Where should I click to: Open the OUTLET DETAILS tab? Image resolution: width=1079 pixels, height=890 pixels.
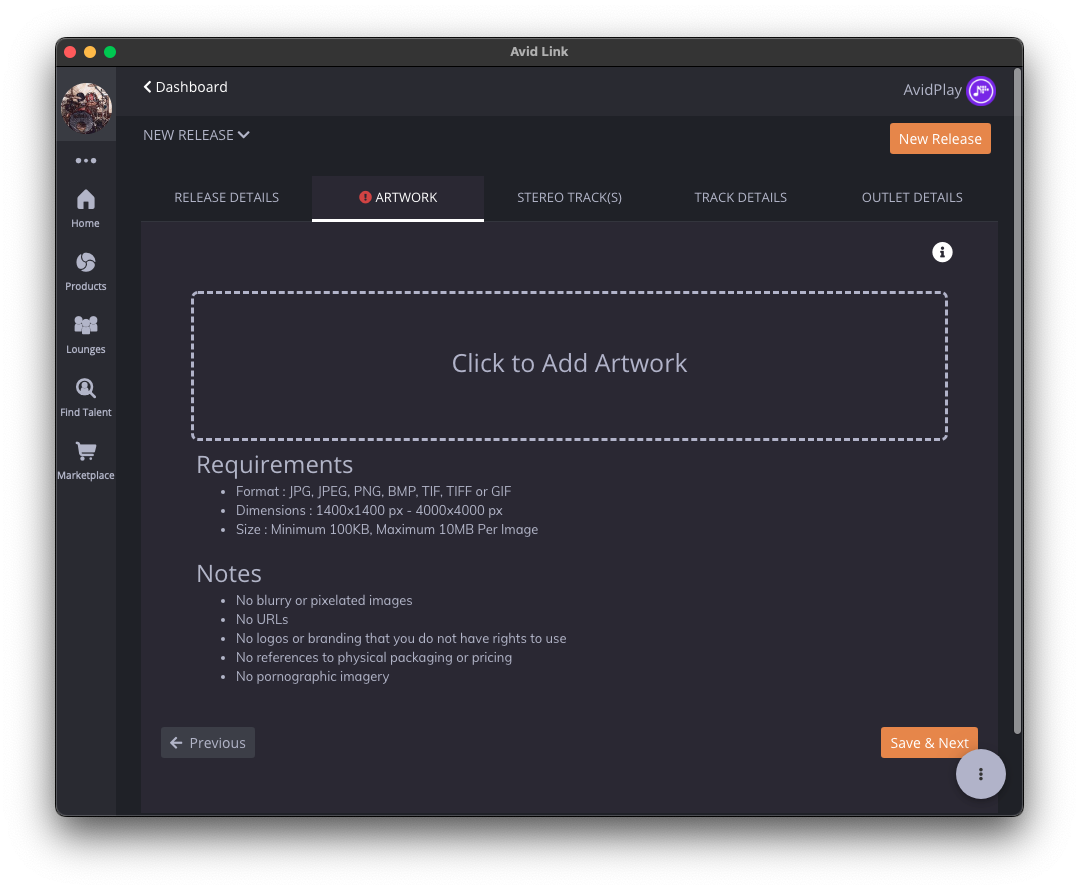(x=911, y=197)
